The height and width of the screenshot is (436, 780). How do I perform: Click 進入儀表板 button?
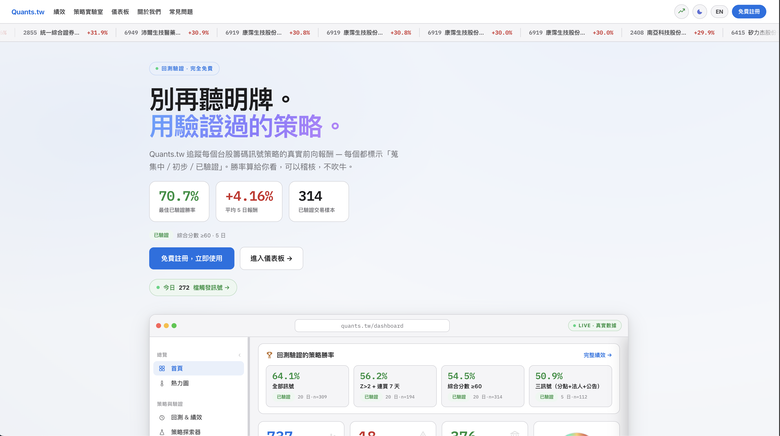click(271, 258)
